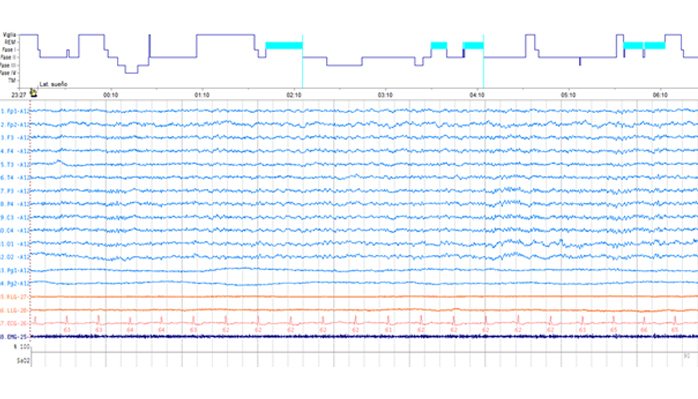Click the 23:27 start time label
Screen dimensions: 698x399
tap(18, 95)
